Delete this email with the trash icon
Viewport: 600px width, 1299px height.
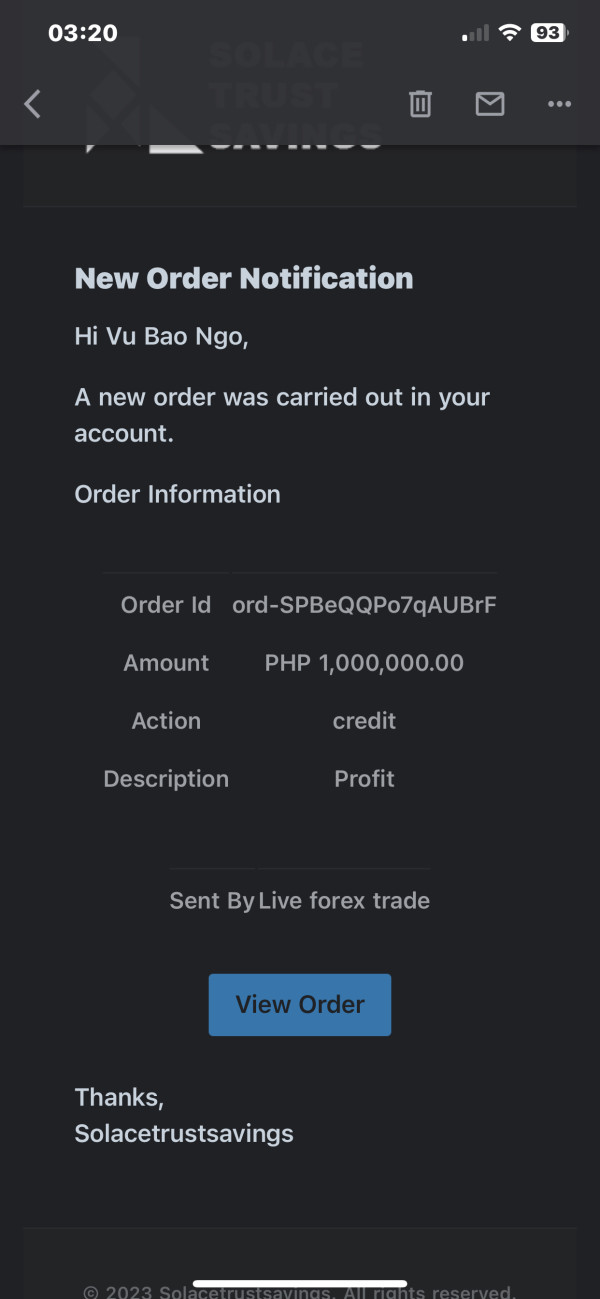coord(420,104)
